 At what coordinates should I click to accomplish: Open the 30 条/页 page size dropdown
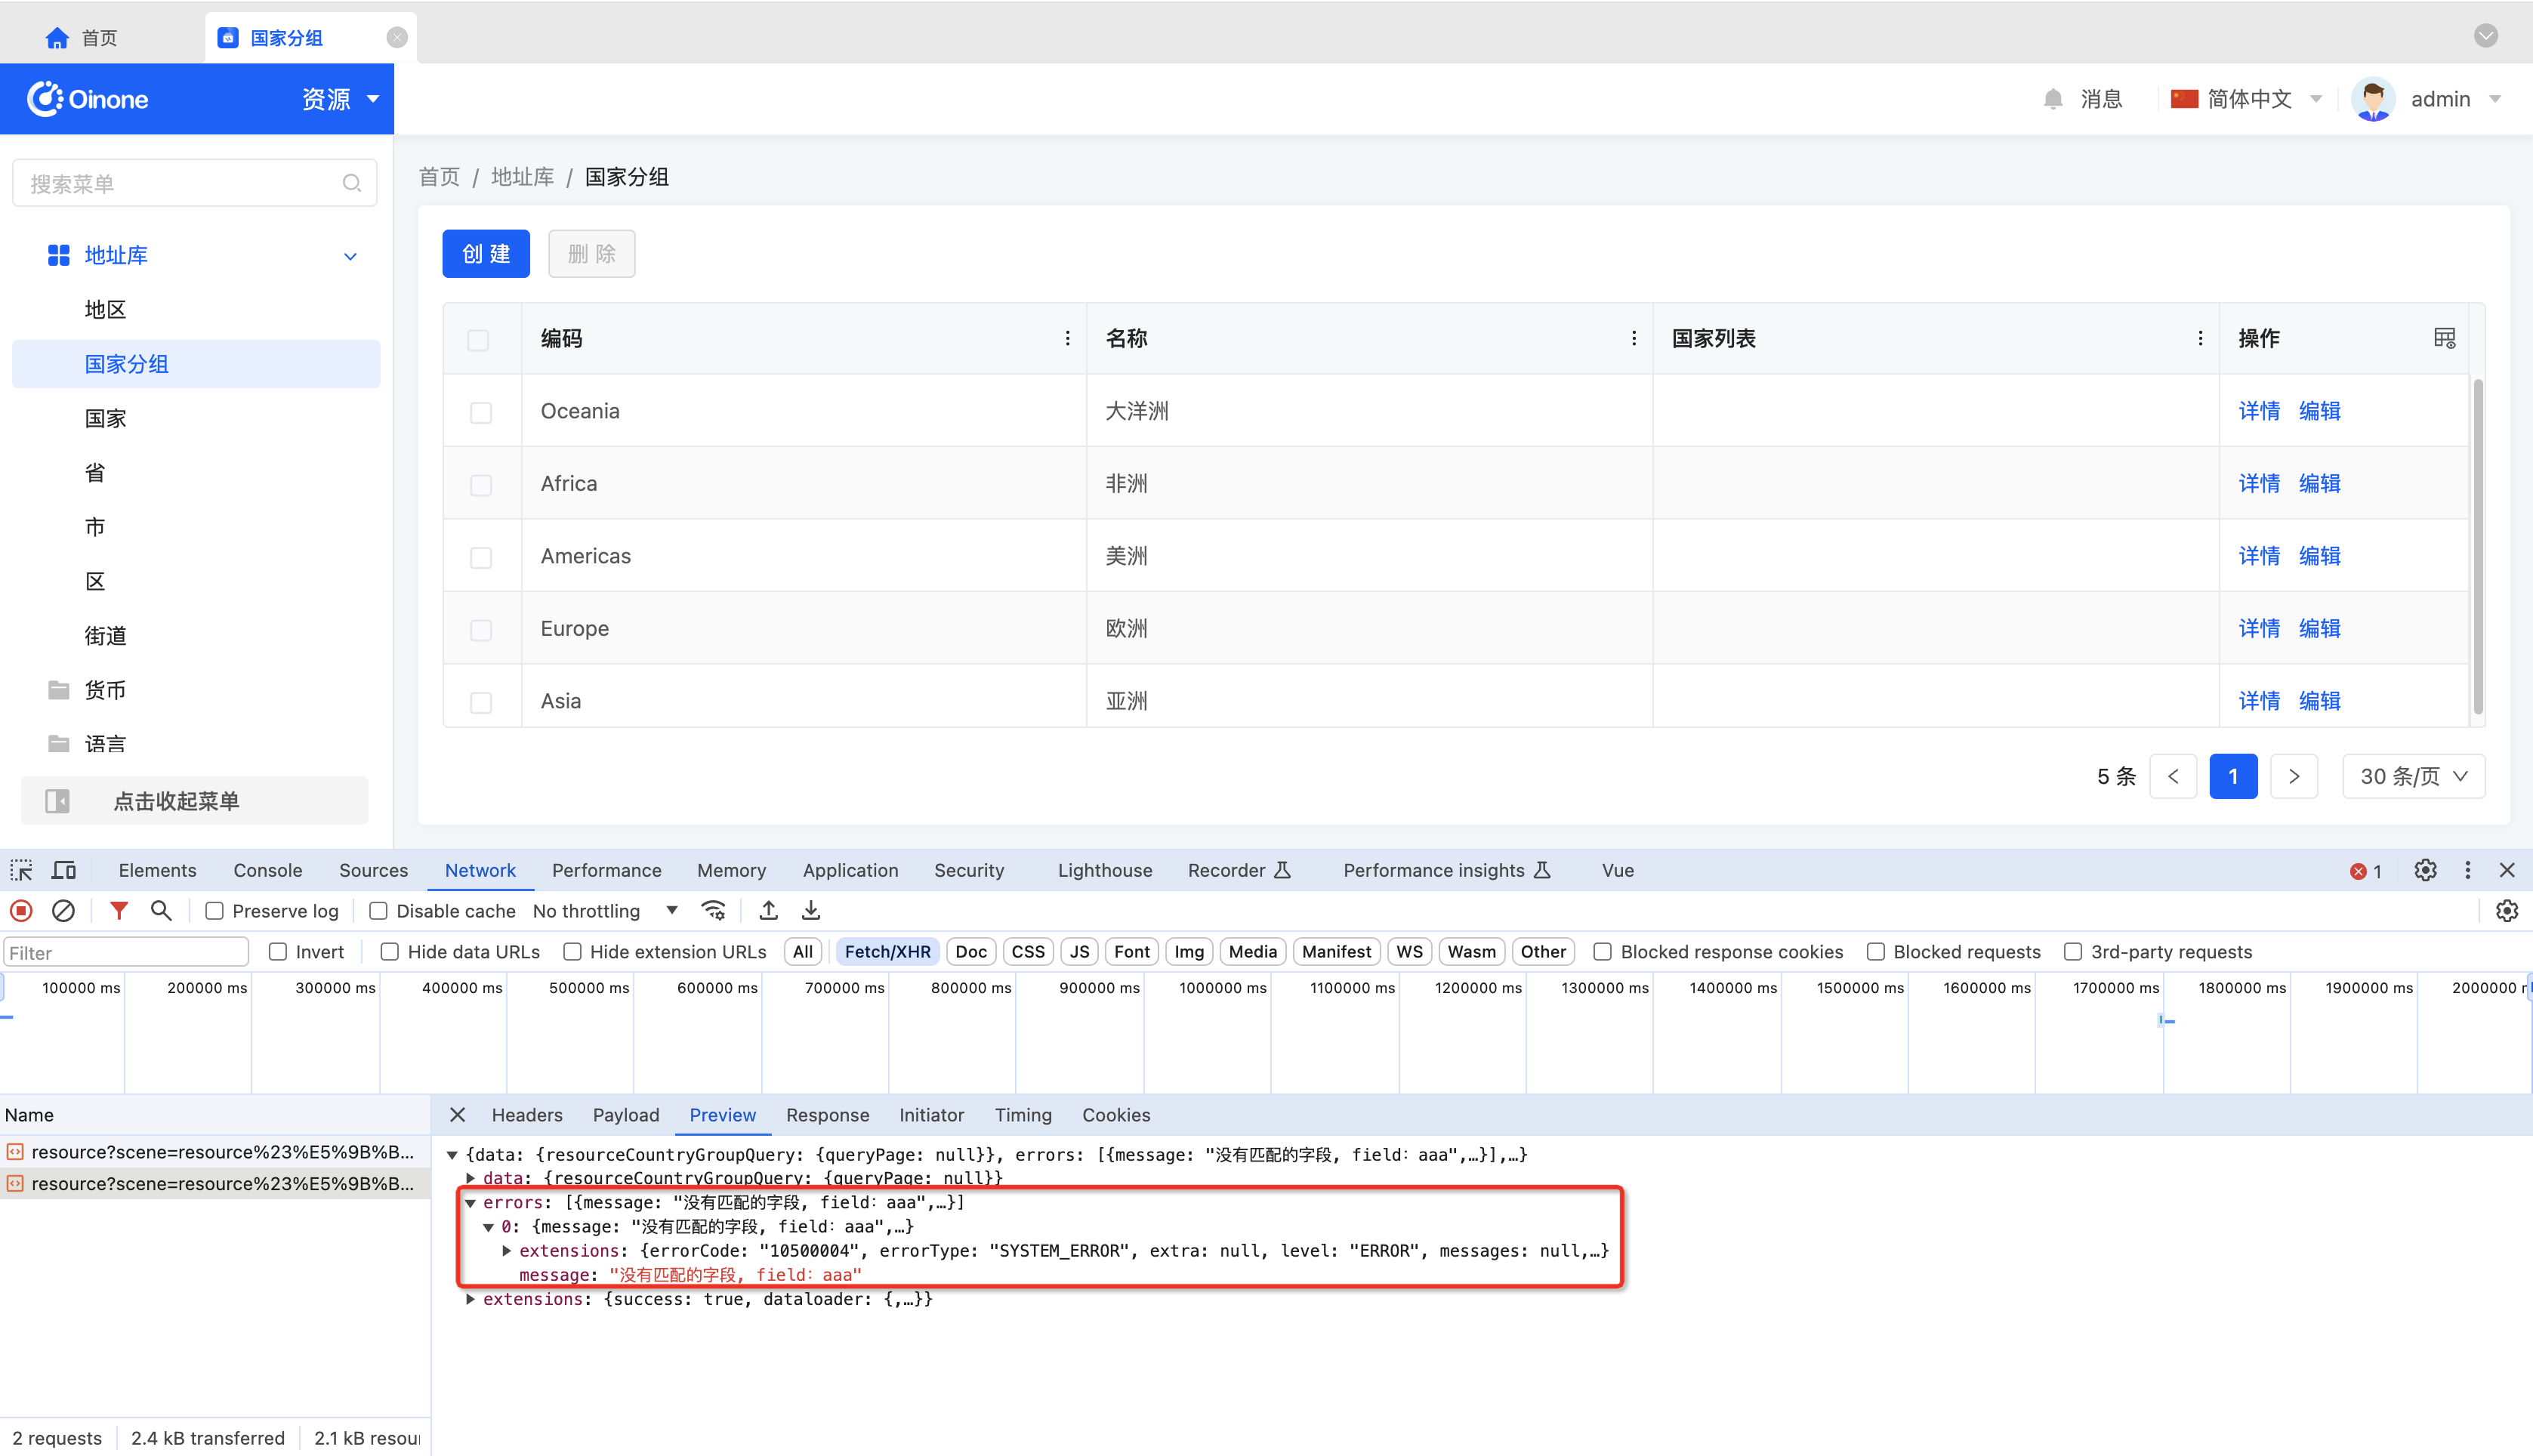[x=2413, y=776]
